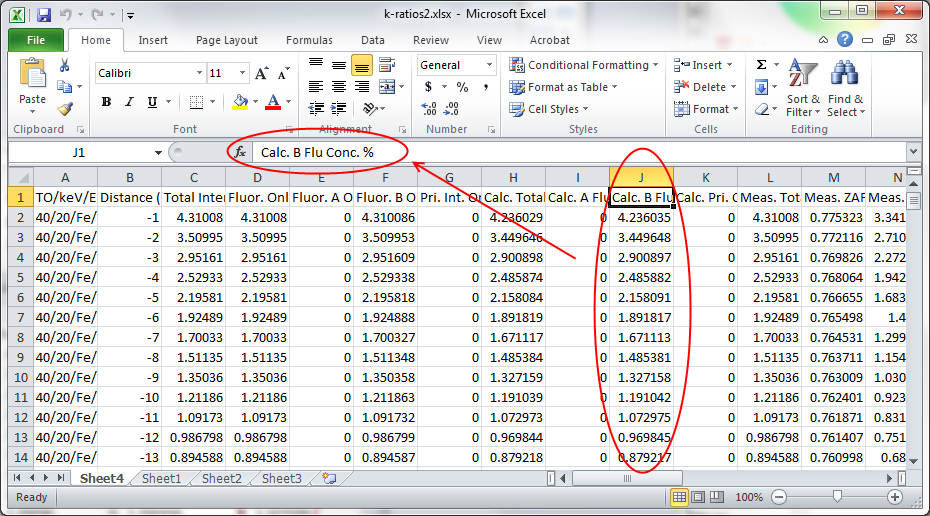Expand the General number format dropdown
930x516 pixels.
(489, 65)
